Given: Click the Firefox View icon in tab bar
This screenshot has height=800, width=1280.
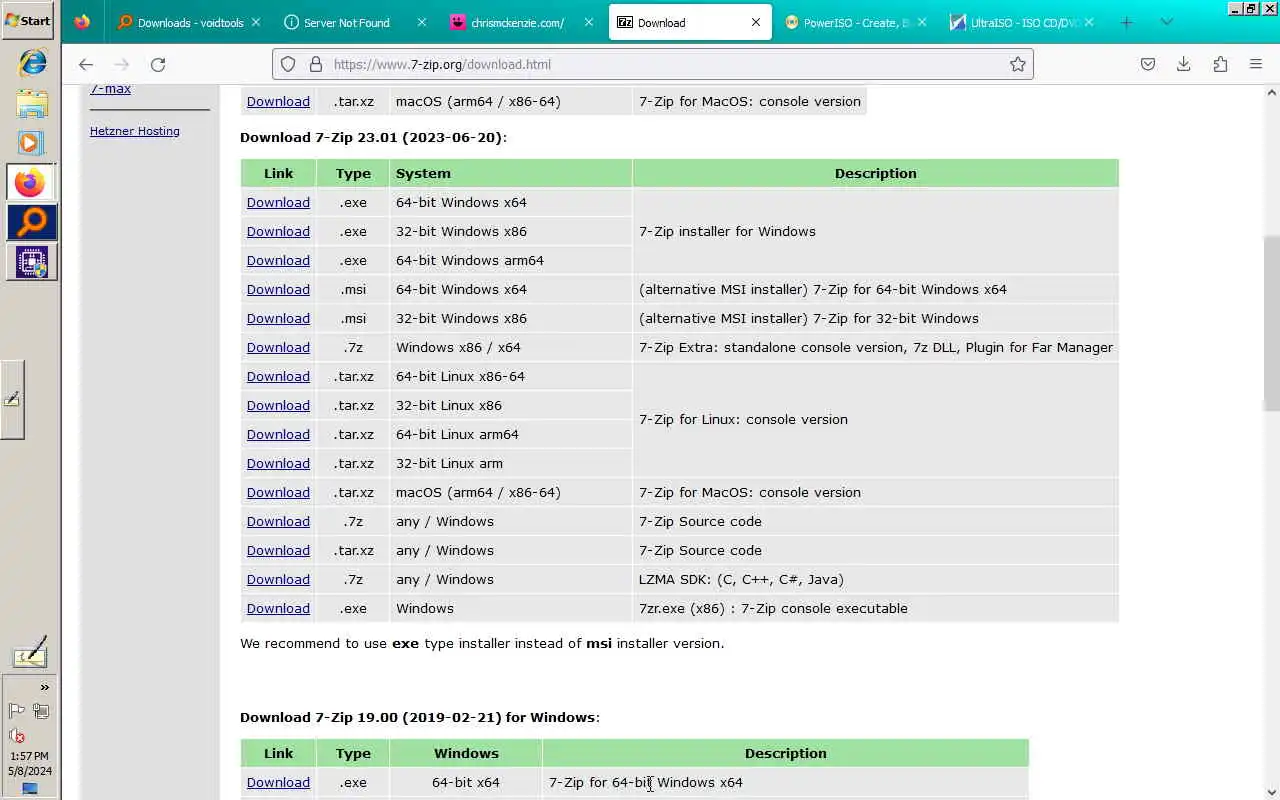Looking at the screenshot, I should point(82,22).
